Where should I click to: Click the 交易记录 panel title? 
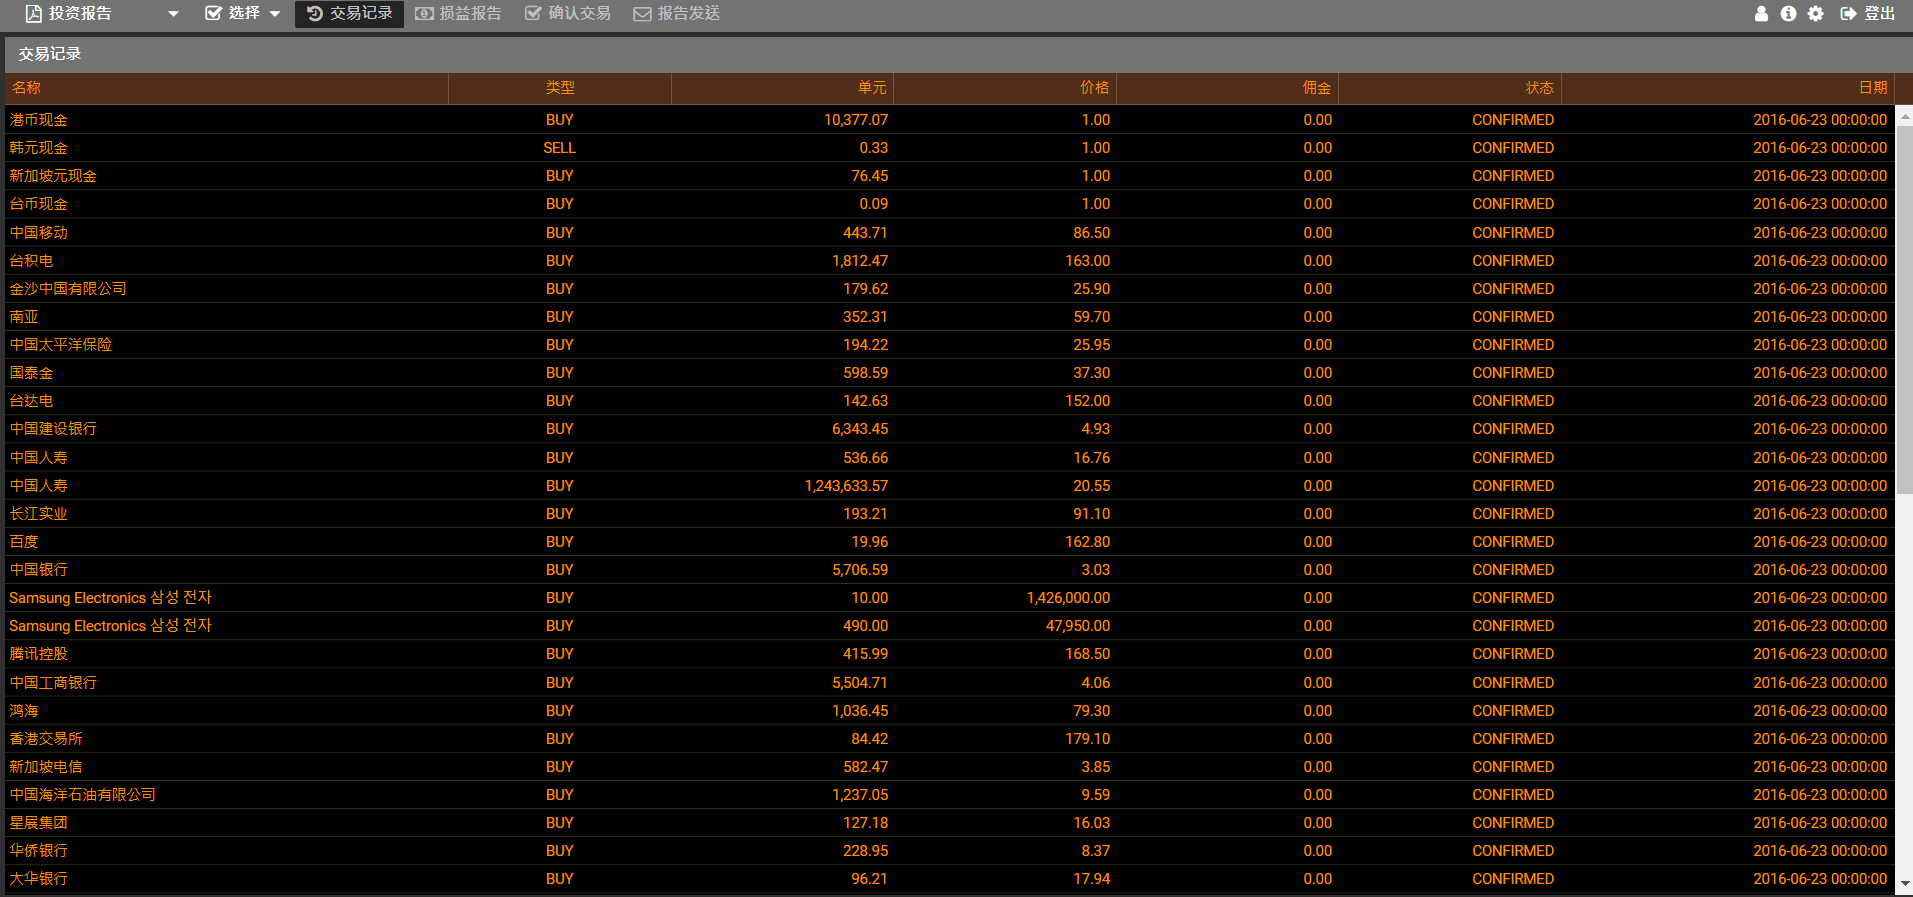click(x=50, y=54)
